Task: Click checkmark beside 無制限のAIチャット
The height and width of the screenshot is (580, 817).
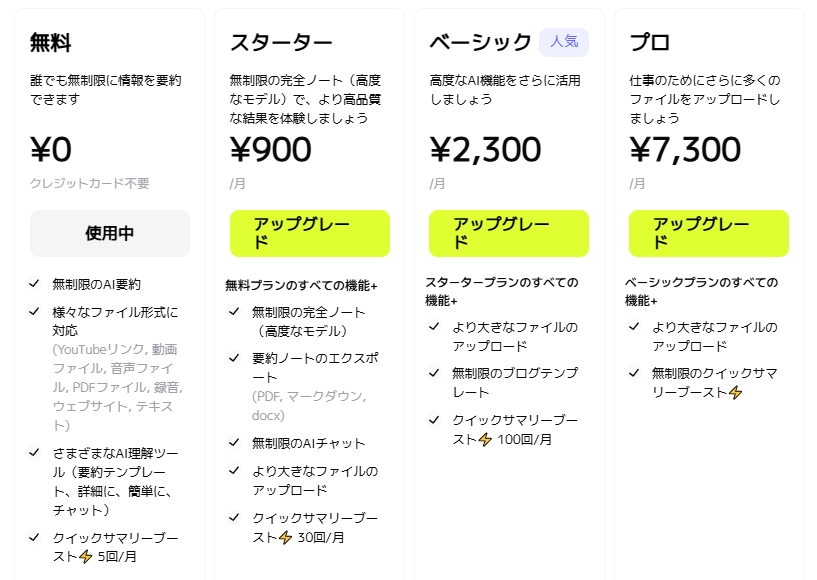Action: 234,442
